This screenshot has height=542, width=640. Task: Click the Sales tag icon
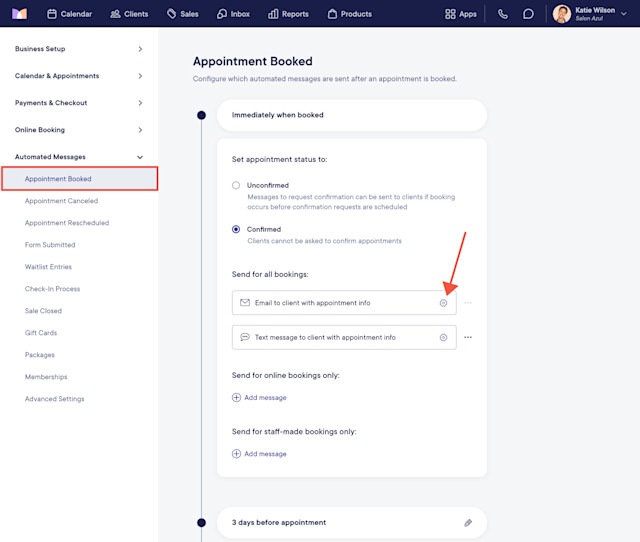click(171, 14)
